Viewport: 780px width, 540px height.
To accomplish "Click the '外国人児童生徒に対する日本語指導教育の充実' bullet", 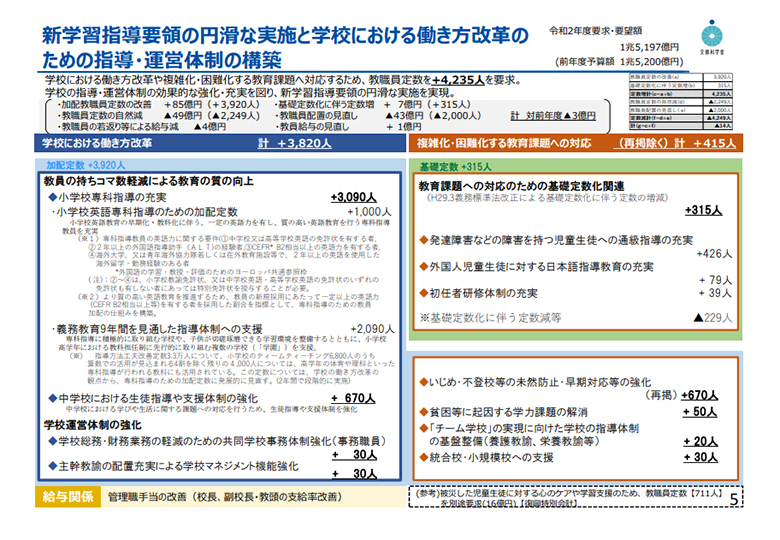I will [536, 267].
